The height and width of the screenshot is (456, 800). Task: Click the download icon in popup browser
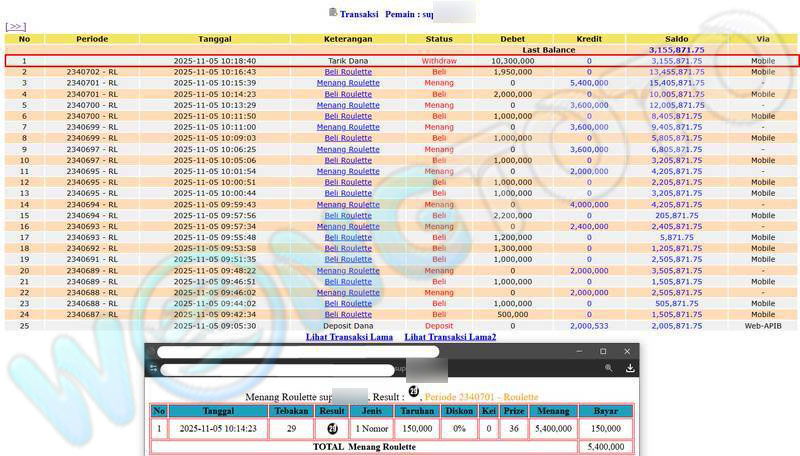[630, 369]
